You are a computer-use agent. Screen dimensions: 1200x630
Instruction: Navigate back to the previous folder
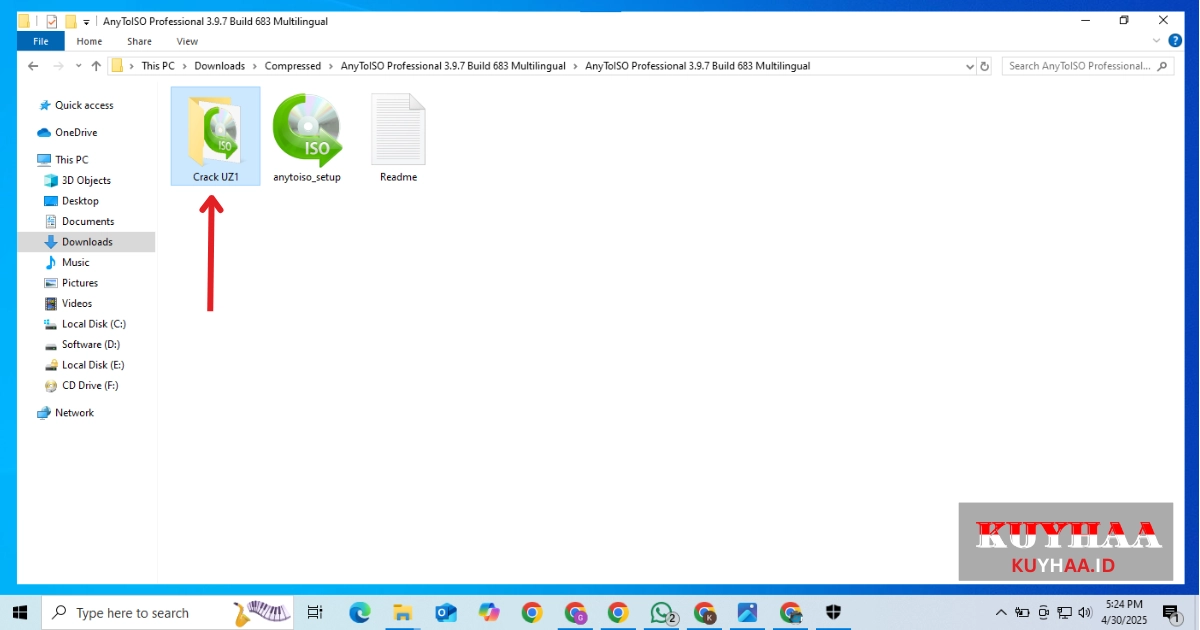pyautogui.click(x=33, y=66)
